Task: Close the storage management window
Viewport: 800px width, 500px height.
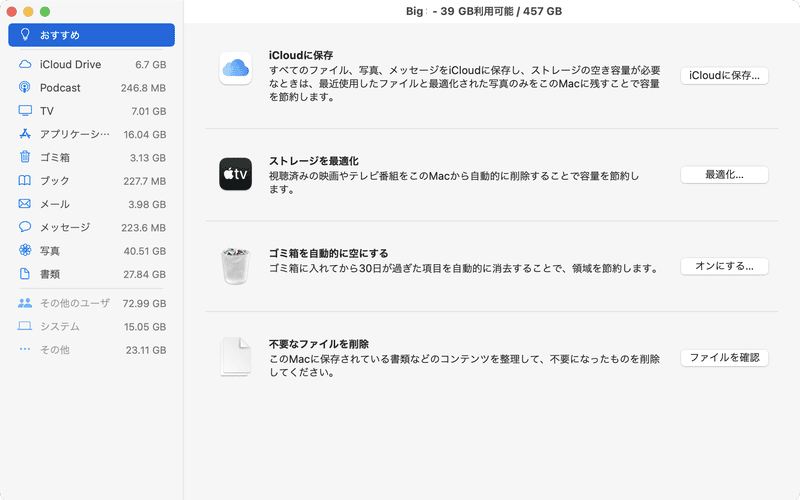Action: point(11,11)
